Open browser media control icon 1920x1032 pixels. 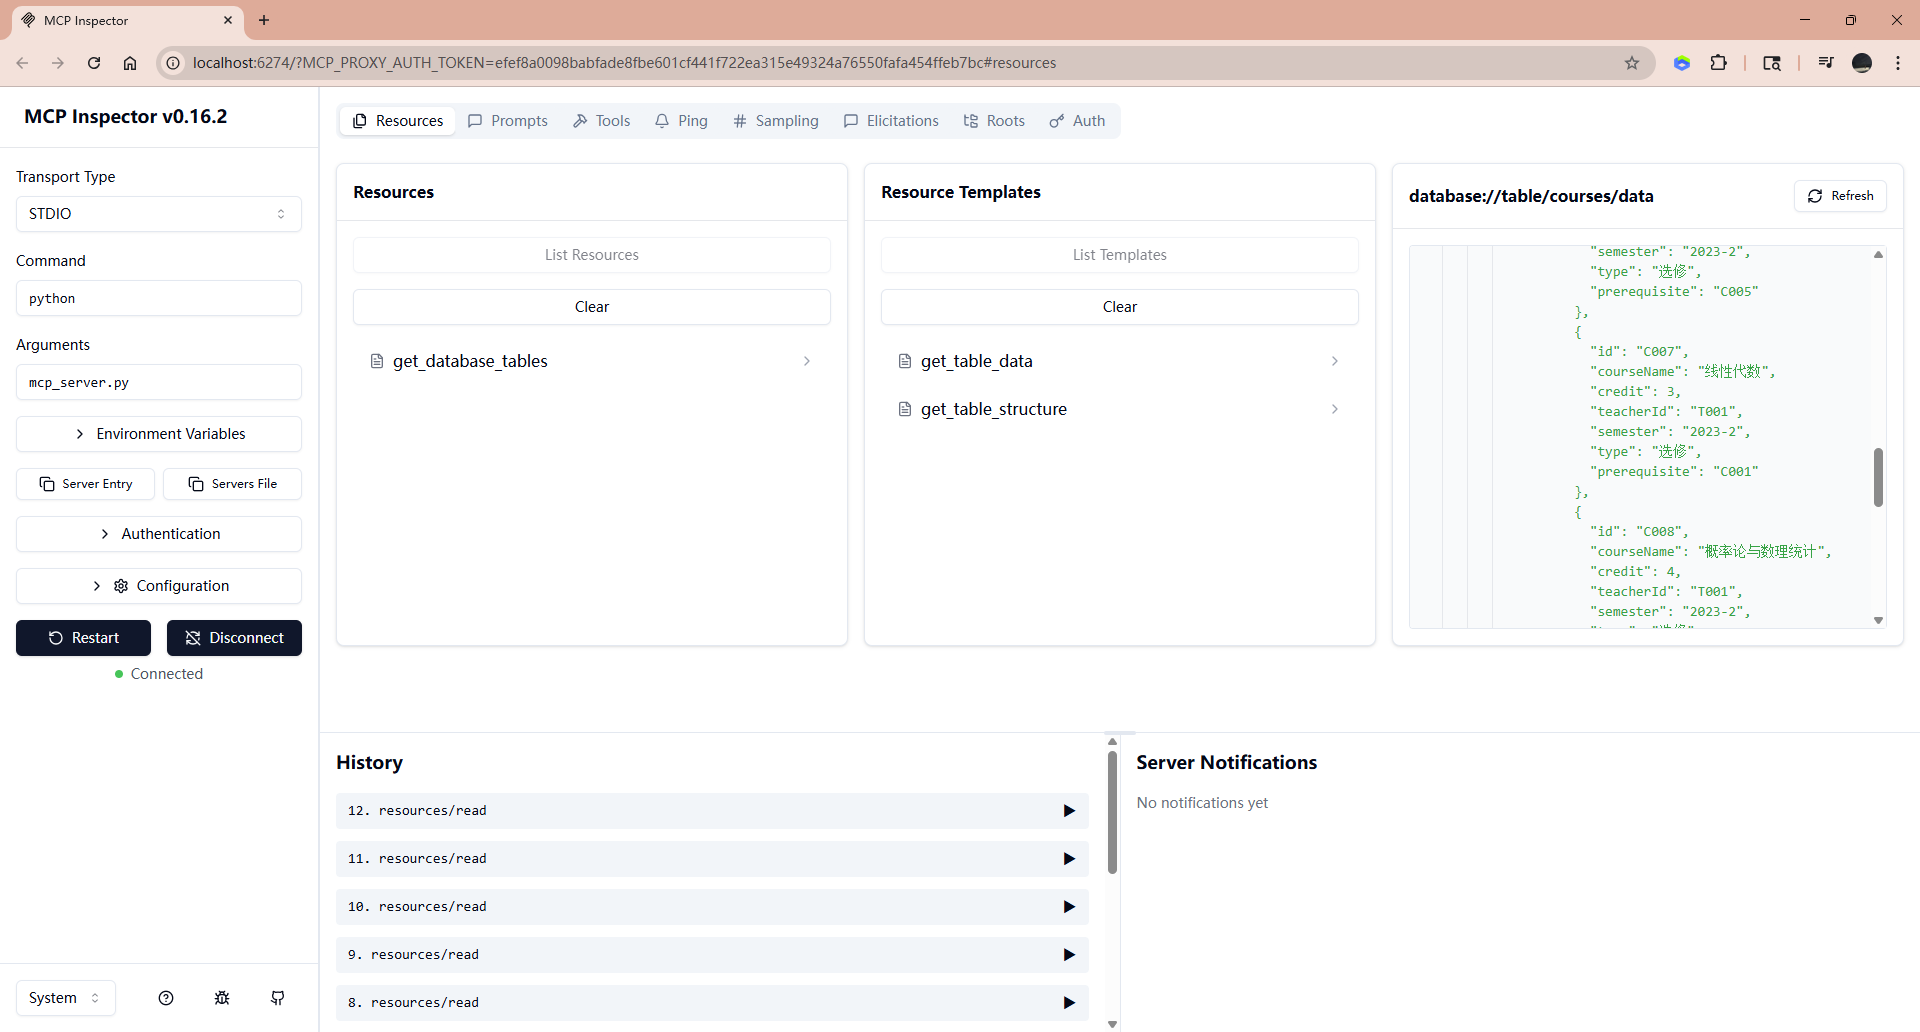click(x=1826, y=63)
